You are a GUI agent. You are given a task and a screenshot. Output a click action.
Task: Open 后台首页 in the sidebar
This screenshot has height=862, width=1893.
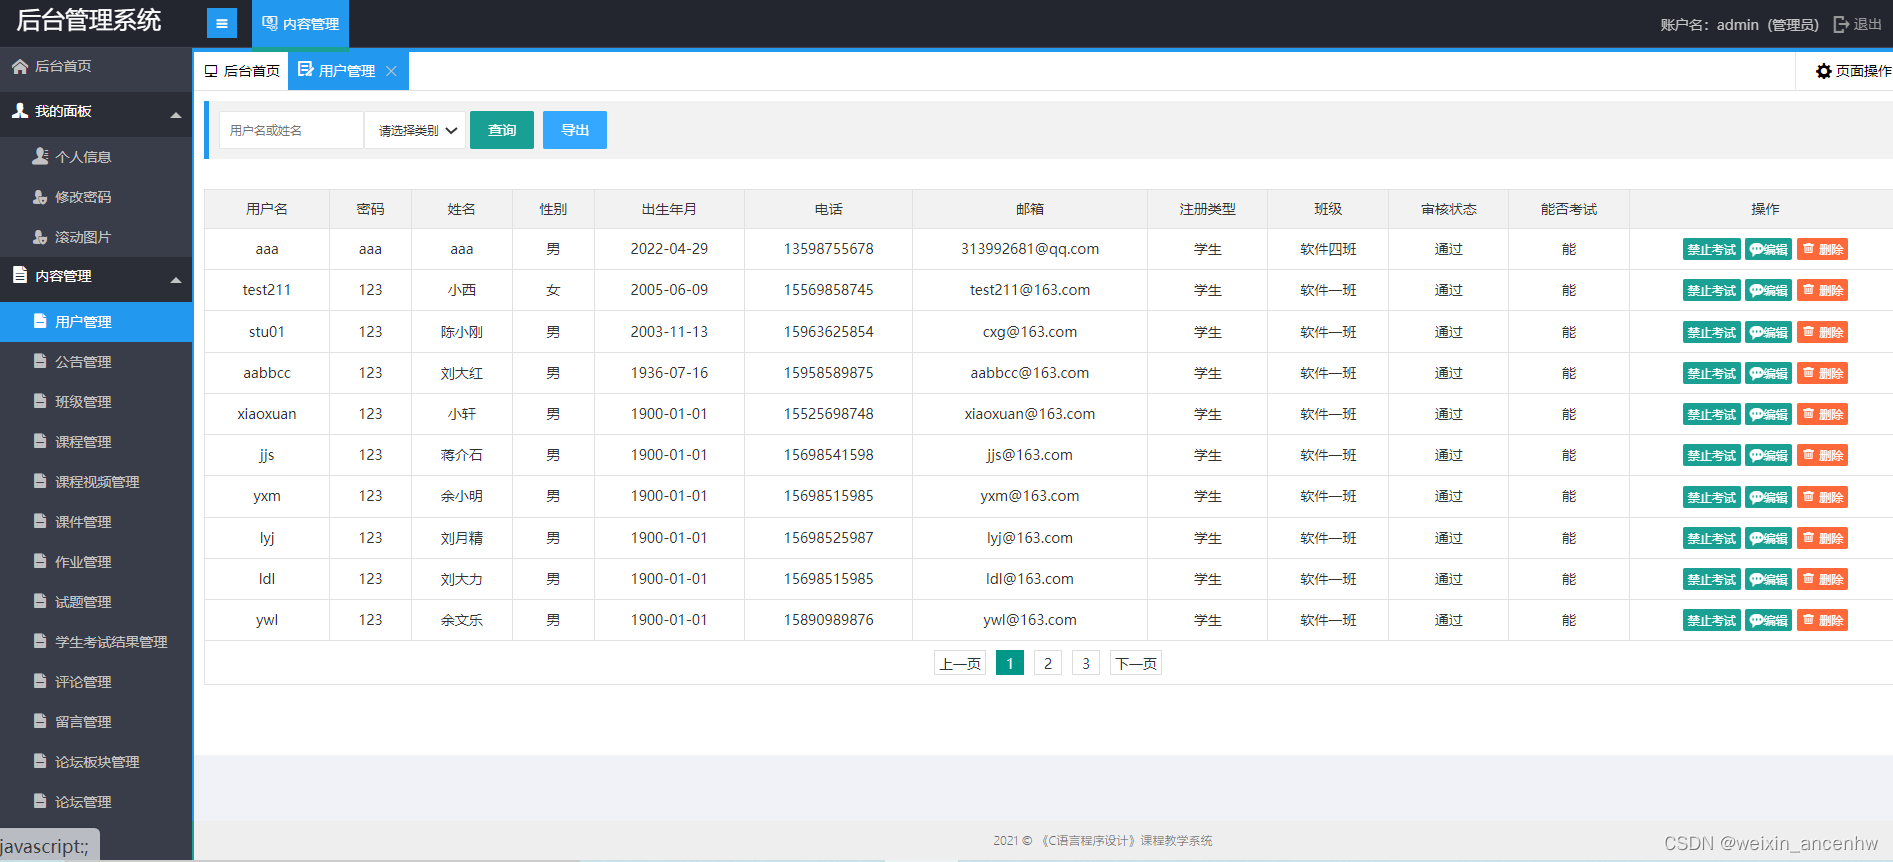point(96,66)
